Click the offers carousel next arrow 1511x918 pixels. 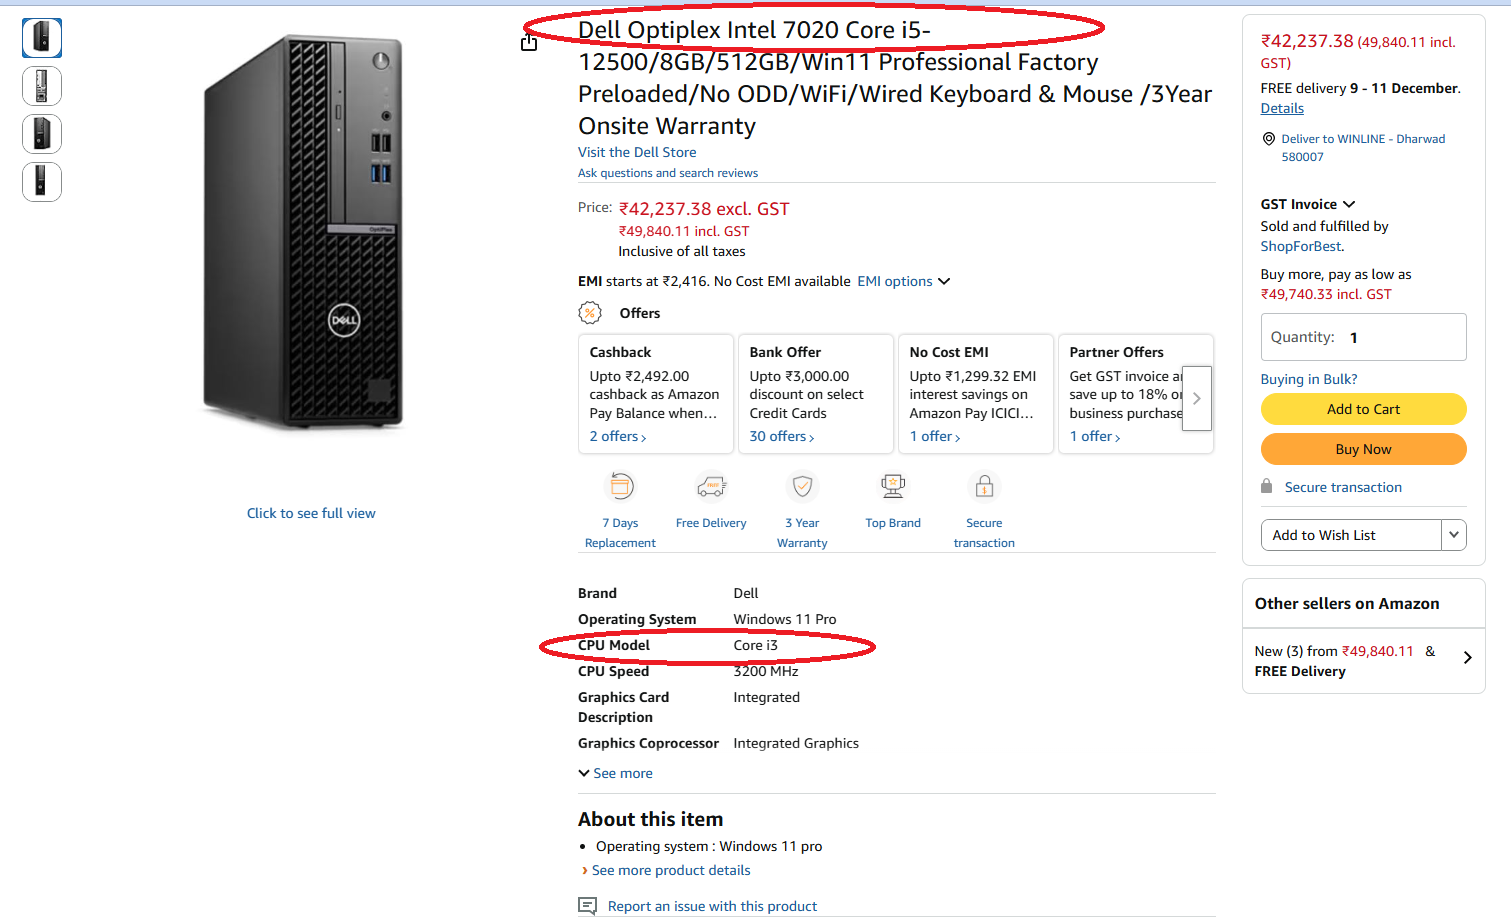[x=1196, y=397]
